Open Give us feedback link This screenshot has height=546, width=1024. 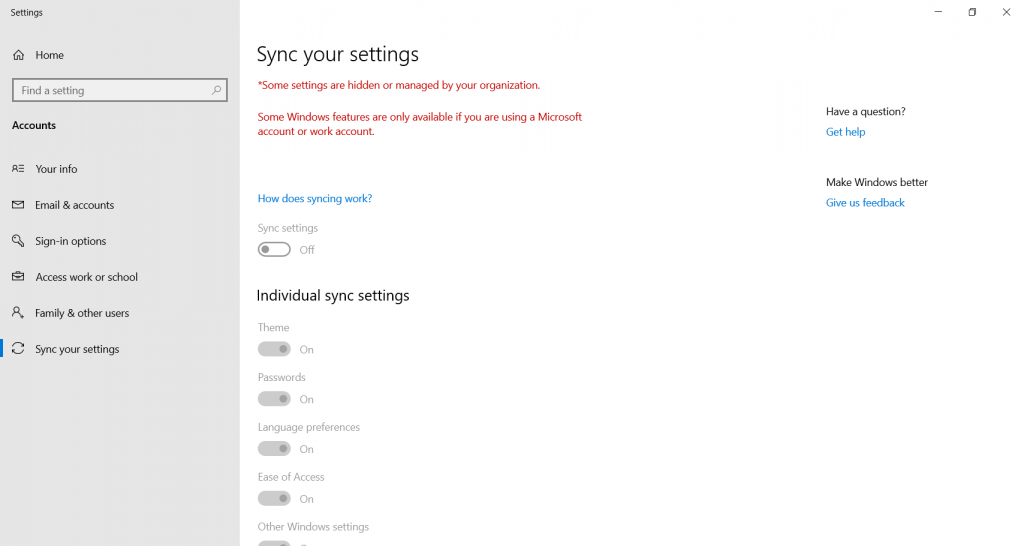pyautogui.click(x=865, y=202)
